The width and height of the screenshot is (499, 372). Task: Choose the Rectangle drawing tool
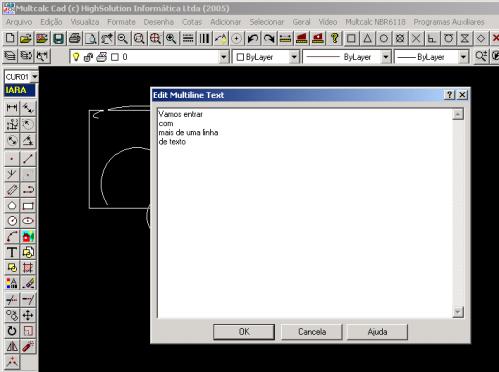(x=28, y=205)
